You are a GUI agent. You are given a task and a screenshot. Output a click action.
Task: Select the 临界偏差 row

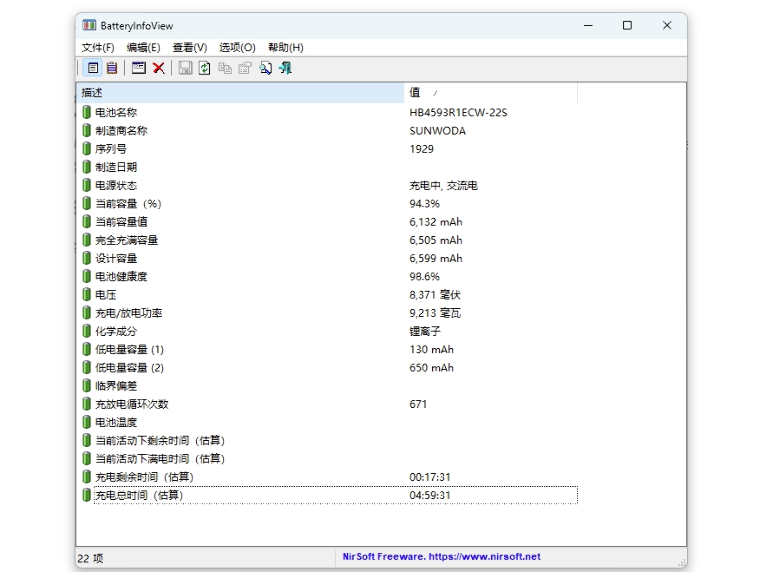click(x=330, y=386)
